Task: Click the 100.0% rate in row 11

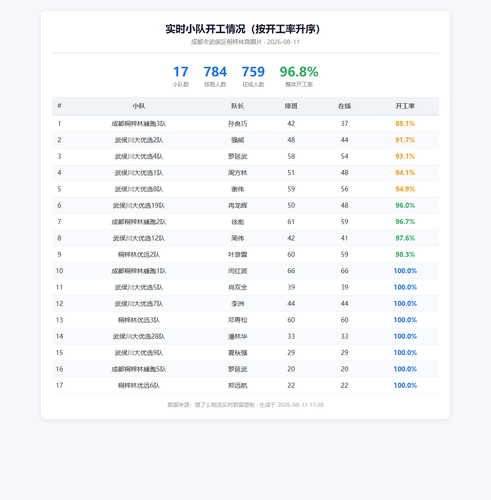Action: (x=405, y=287)
